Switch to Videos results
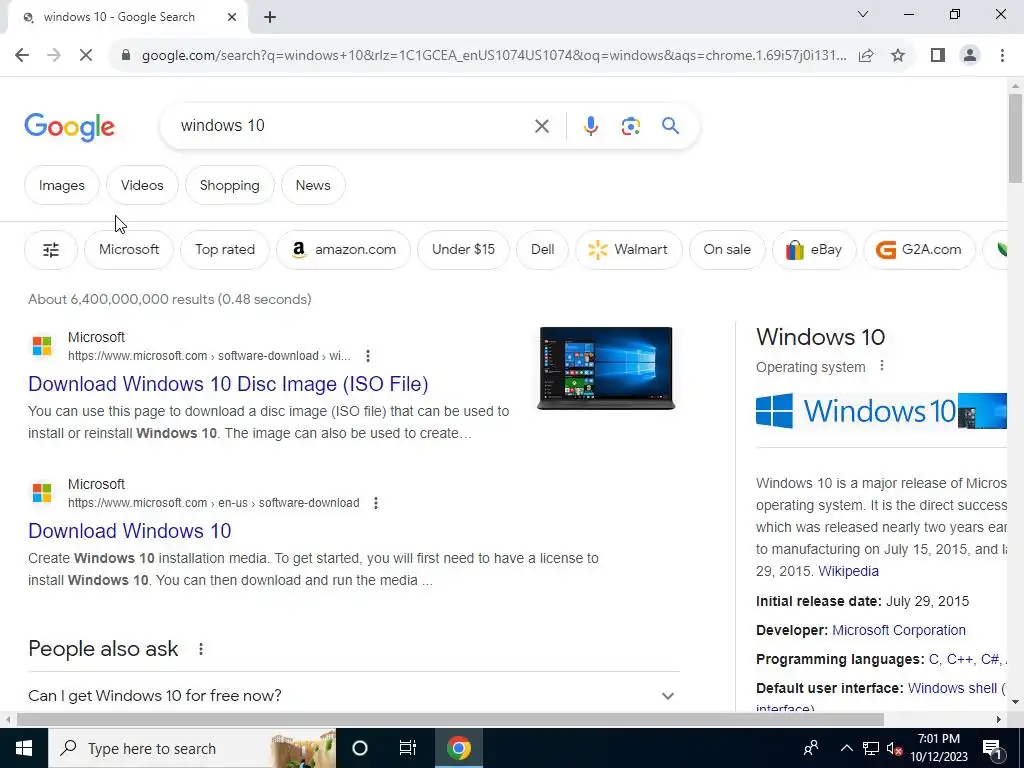Image resolution: width=1024 pixels, height=768 pixels. tap(142, 185)
